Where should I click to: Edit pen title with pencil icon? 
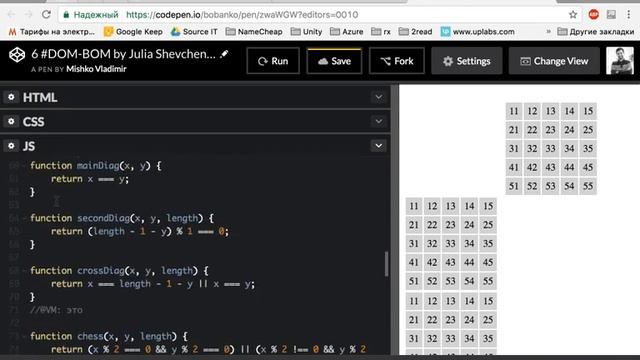coord(224,54)
